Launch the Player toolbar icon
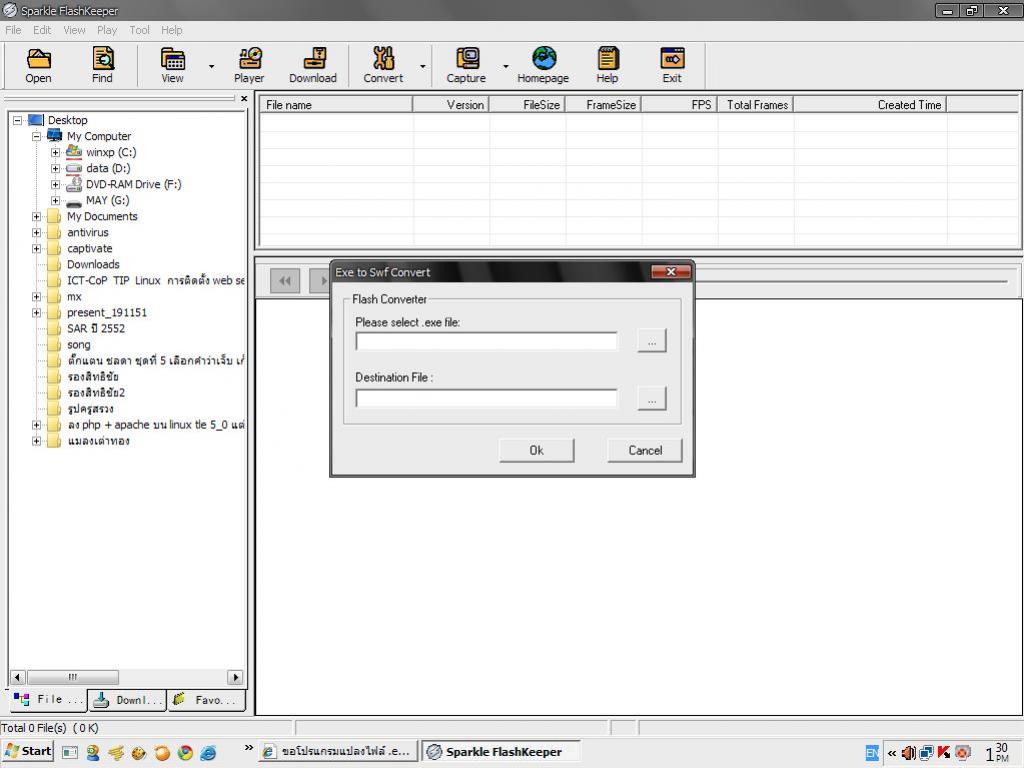 [x=249, y=65]
